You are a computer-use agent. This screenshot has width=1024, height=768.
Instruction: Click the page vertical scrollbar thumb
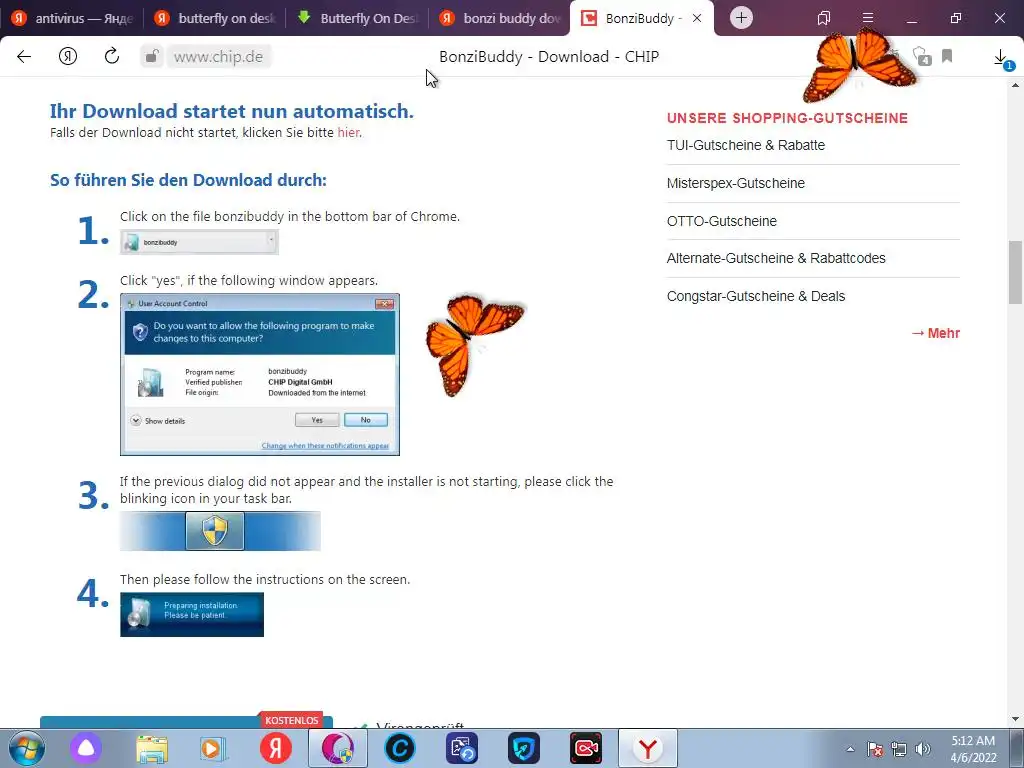point(1016,272)
